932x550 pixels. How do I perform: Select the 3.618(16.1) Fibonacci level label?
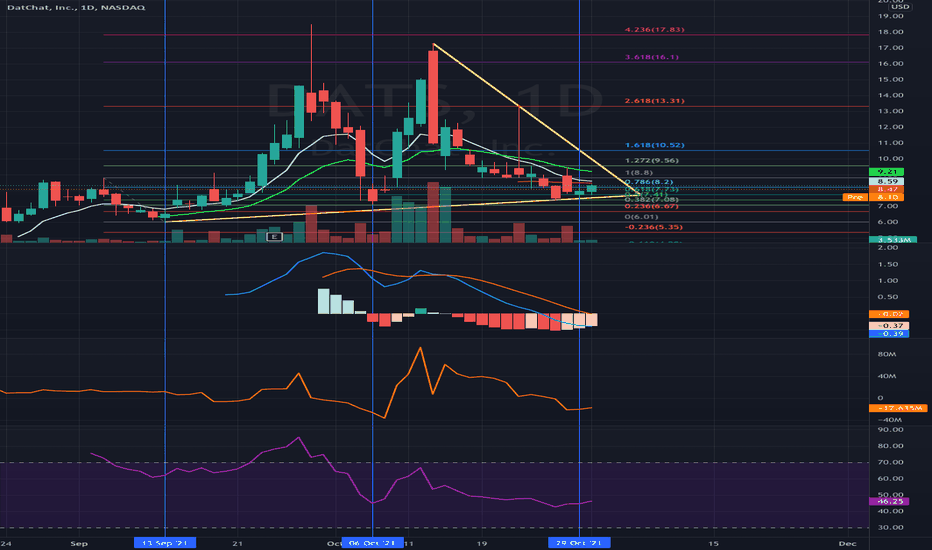point(651,57)
